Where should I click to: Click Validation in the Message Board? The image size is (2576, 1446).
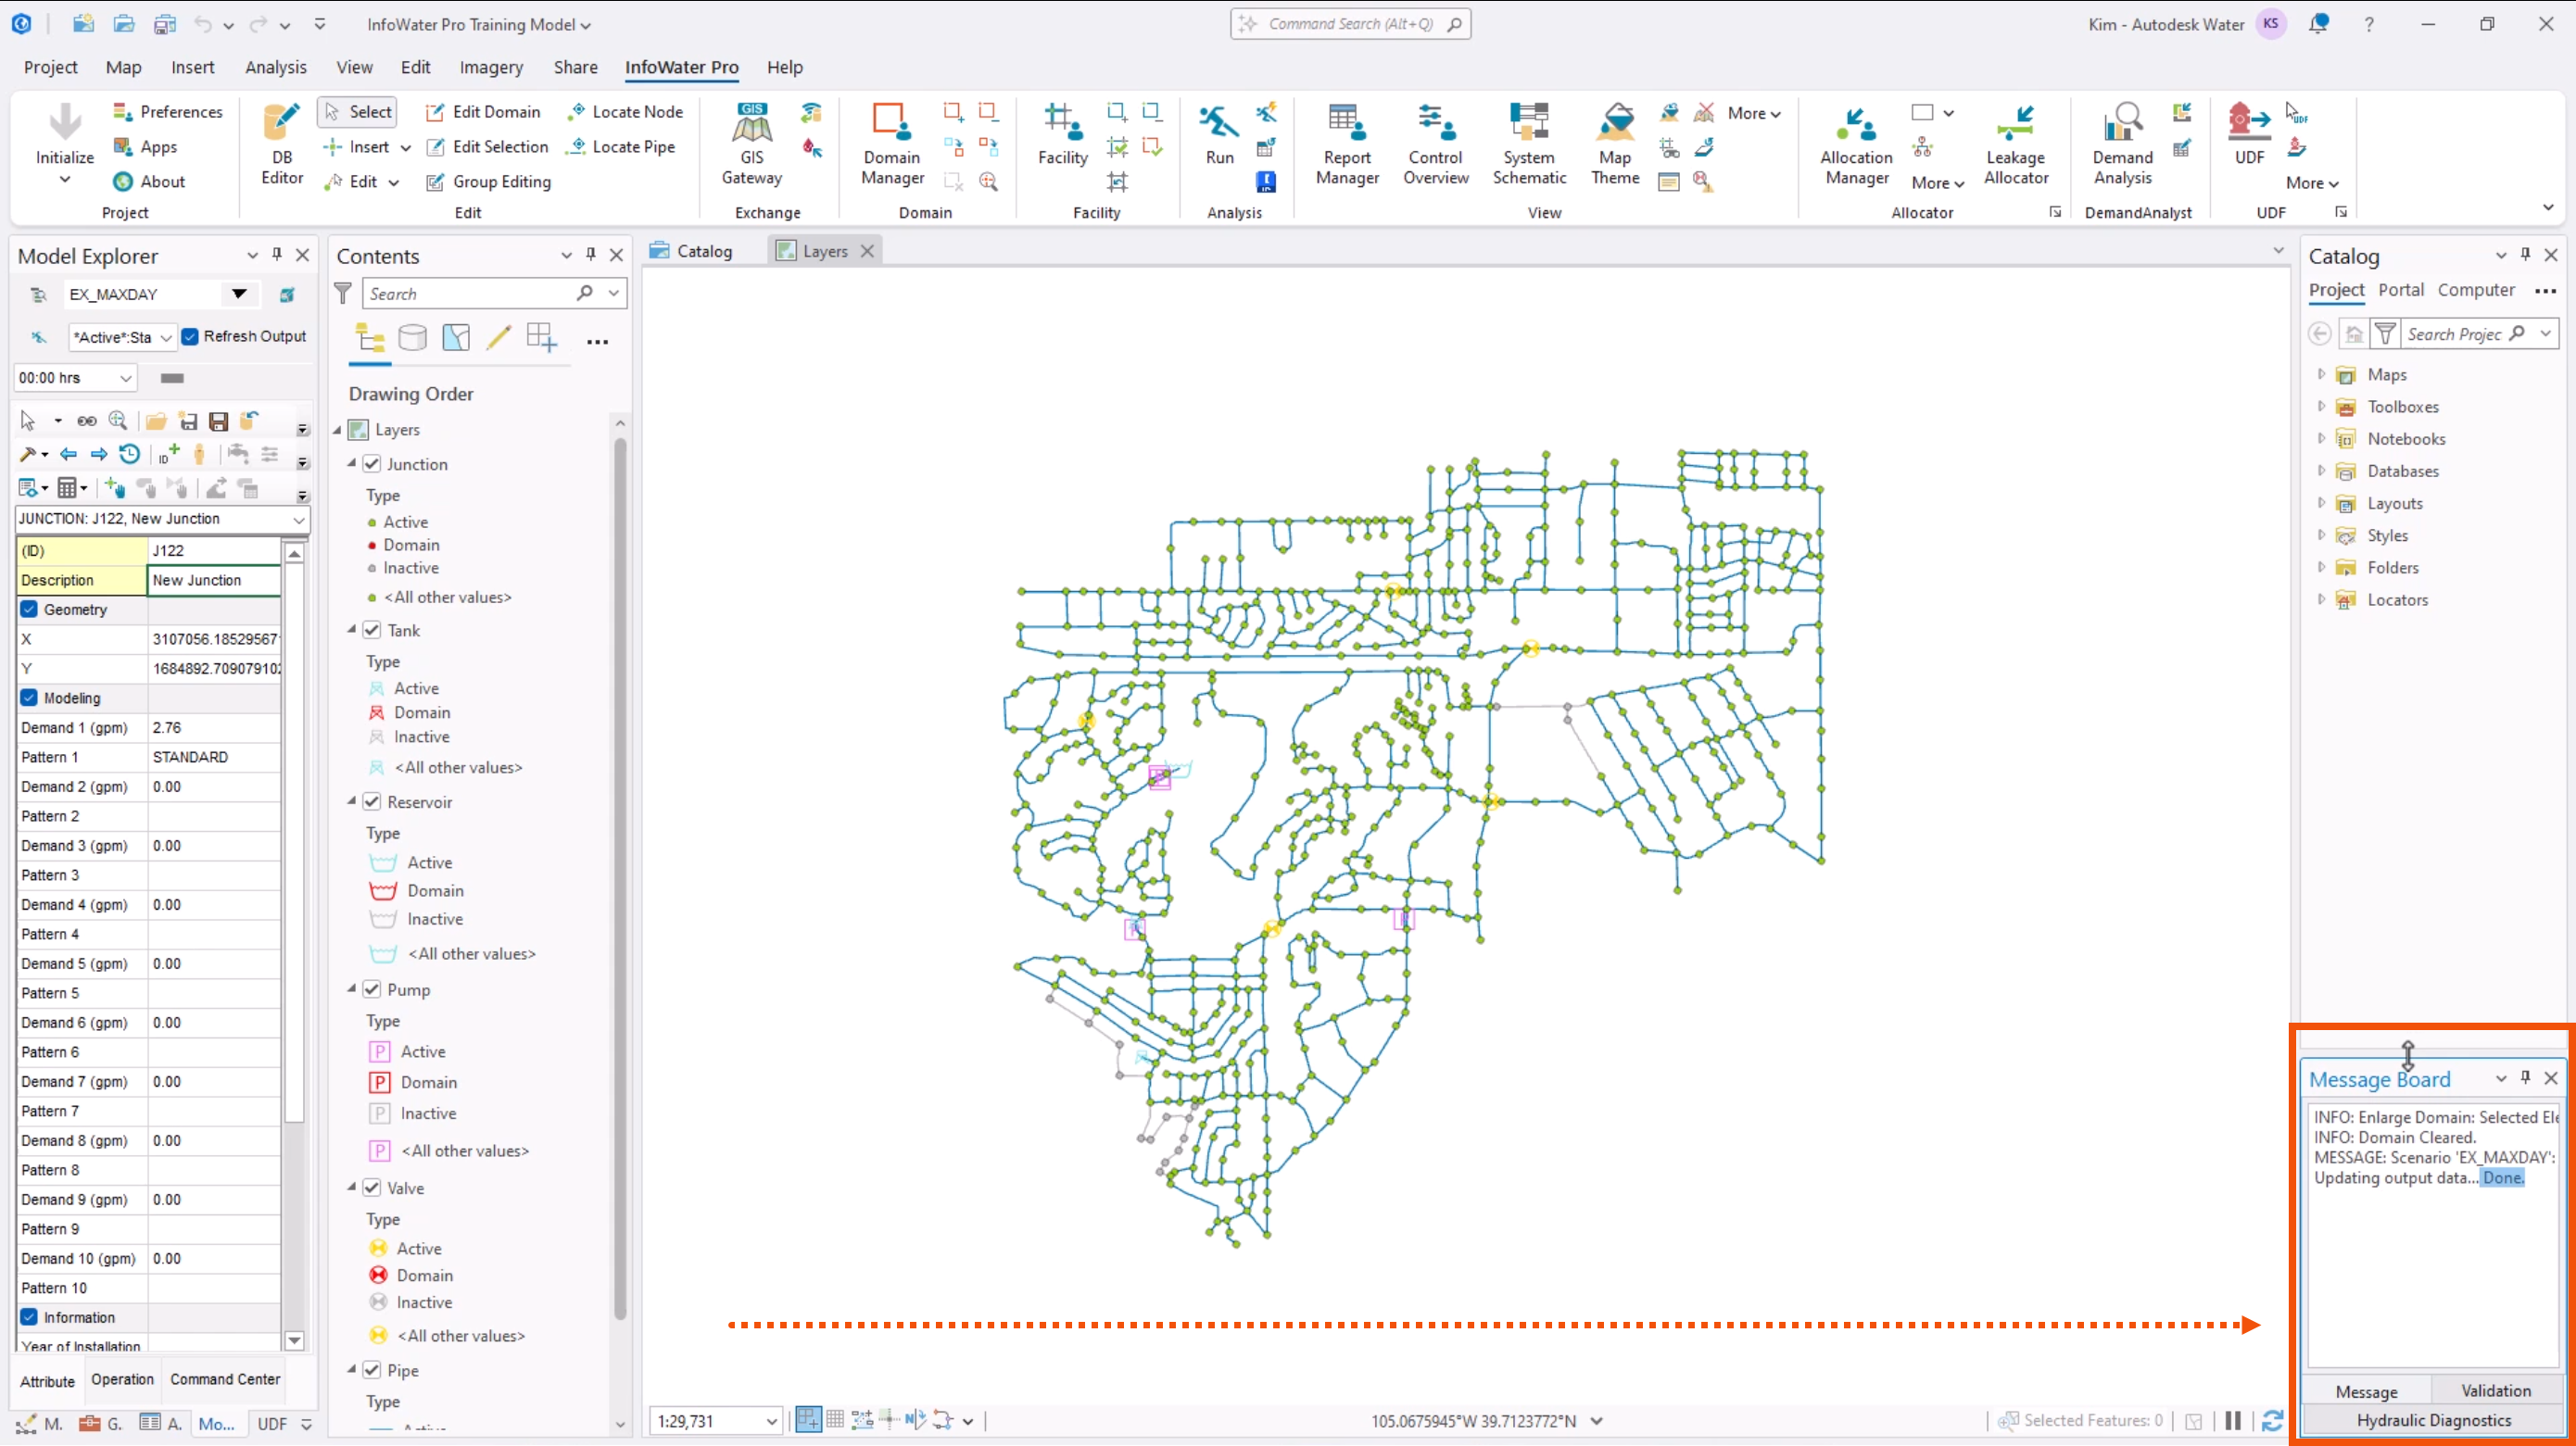pyautogui.click(x=2495, y=1390)
